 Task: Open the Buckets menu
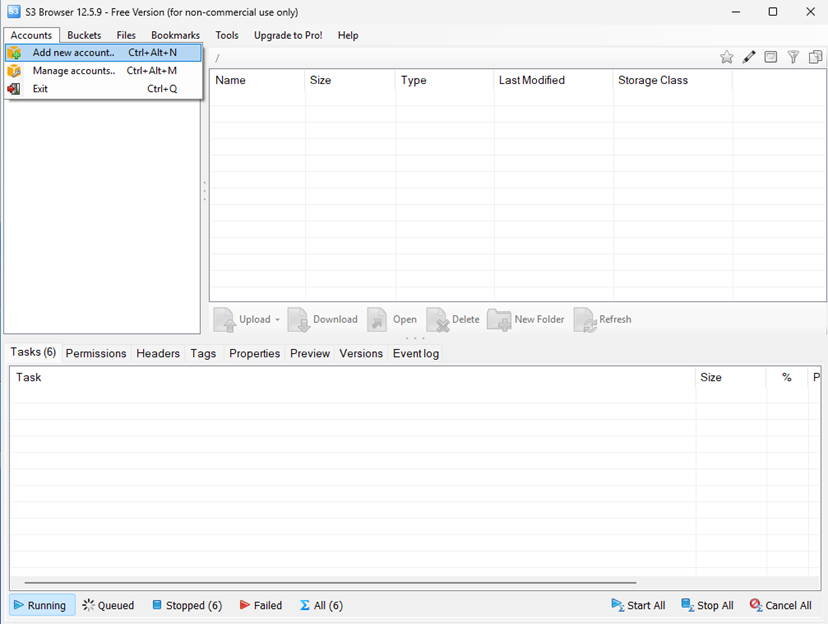[84, 35]
